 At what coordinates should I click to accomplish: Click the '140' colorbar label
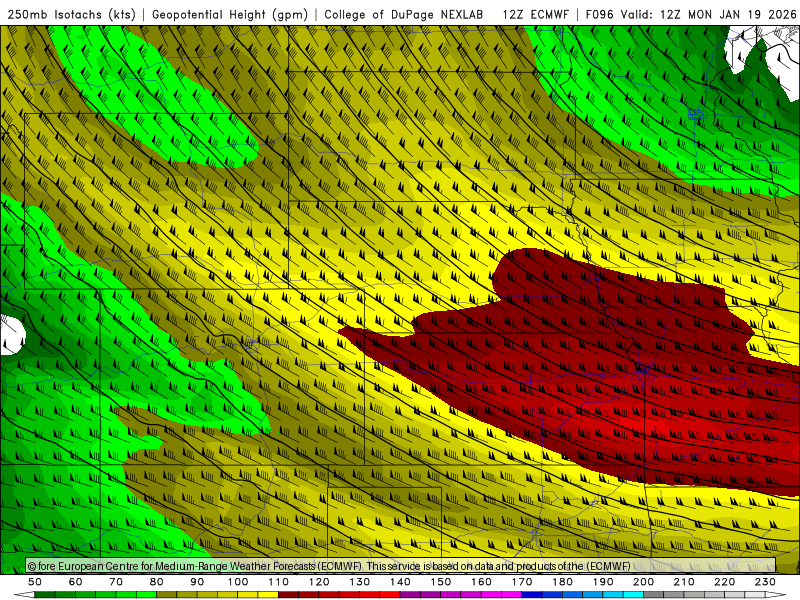(400, 582)
